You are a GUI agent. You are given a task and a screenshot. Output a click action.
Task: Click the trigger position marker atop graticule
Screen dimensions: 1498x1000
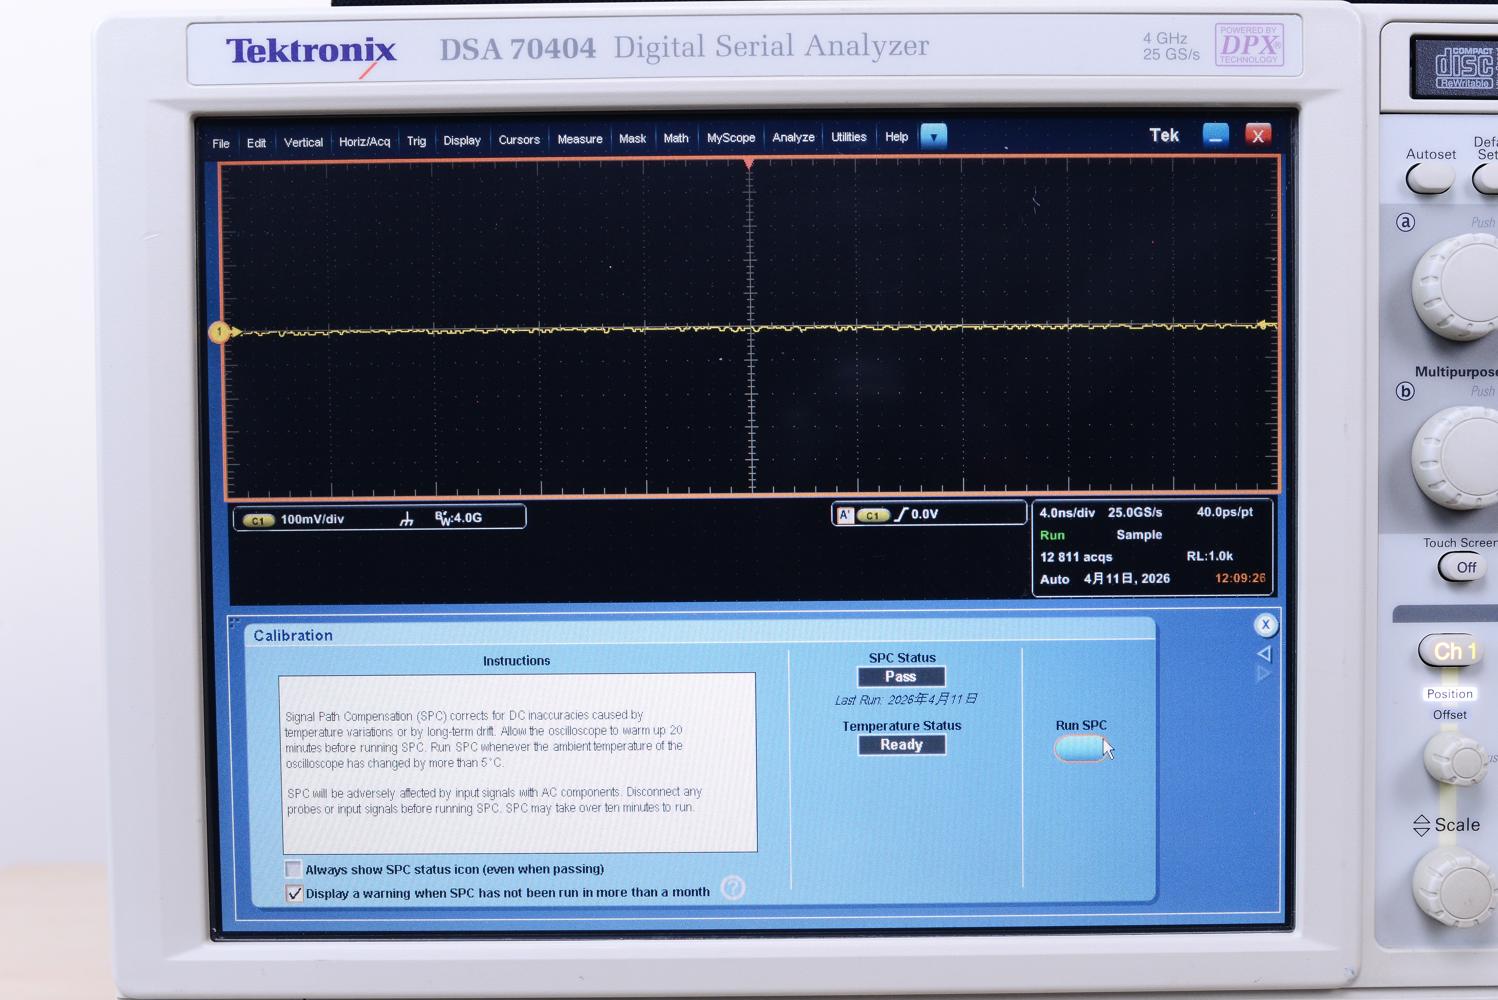pos(749,163)
